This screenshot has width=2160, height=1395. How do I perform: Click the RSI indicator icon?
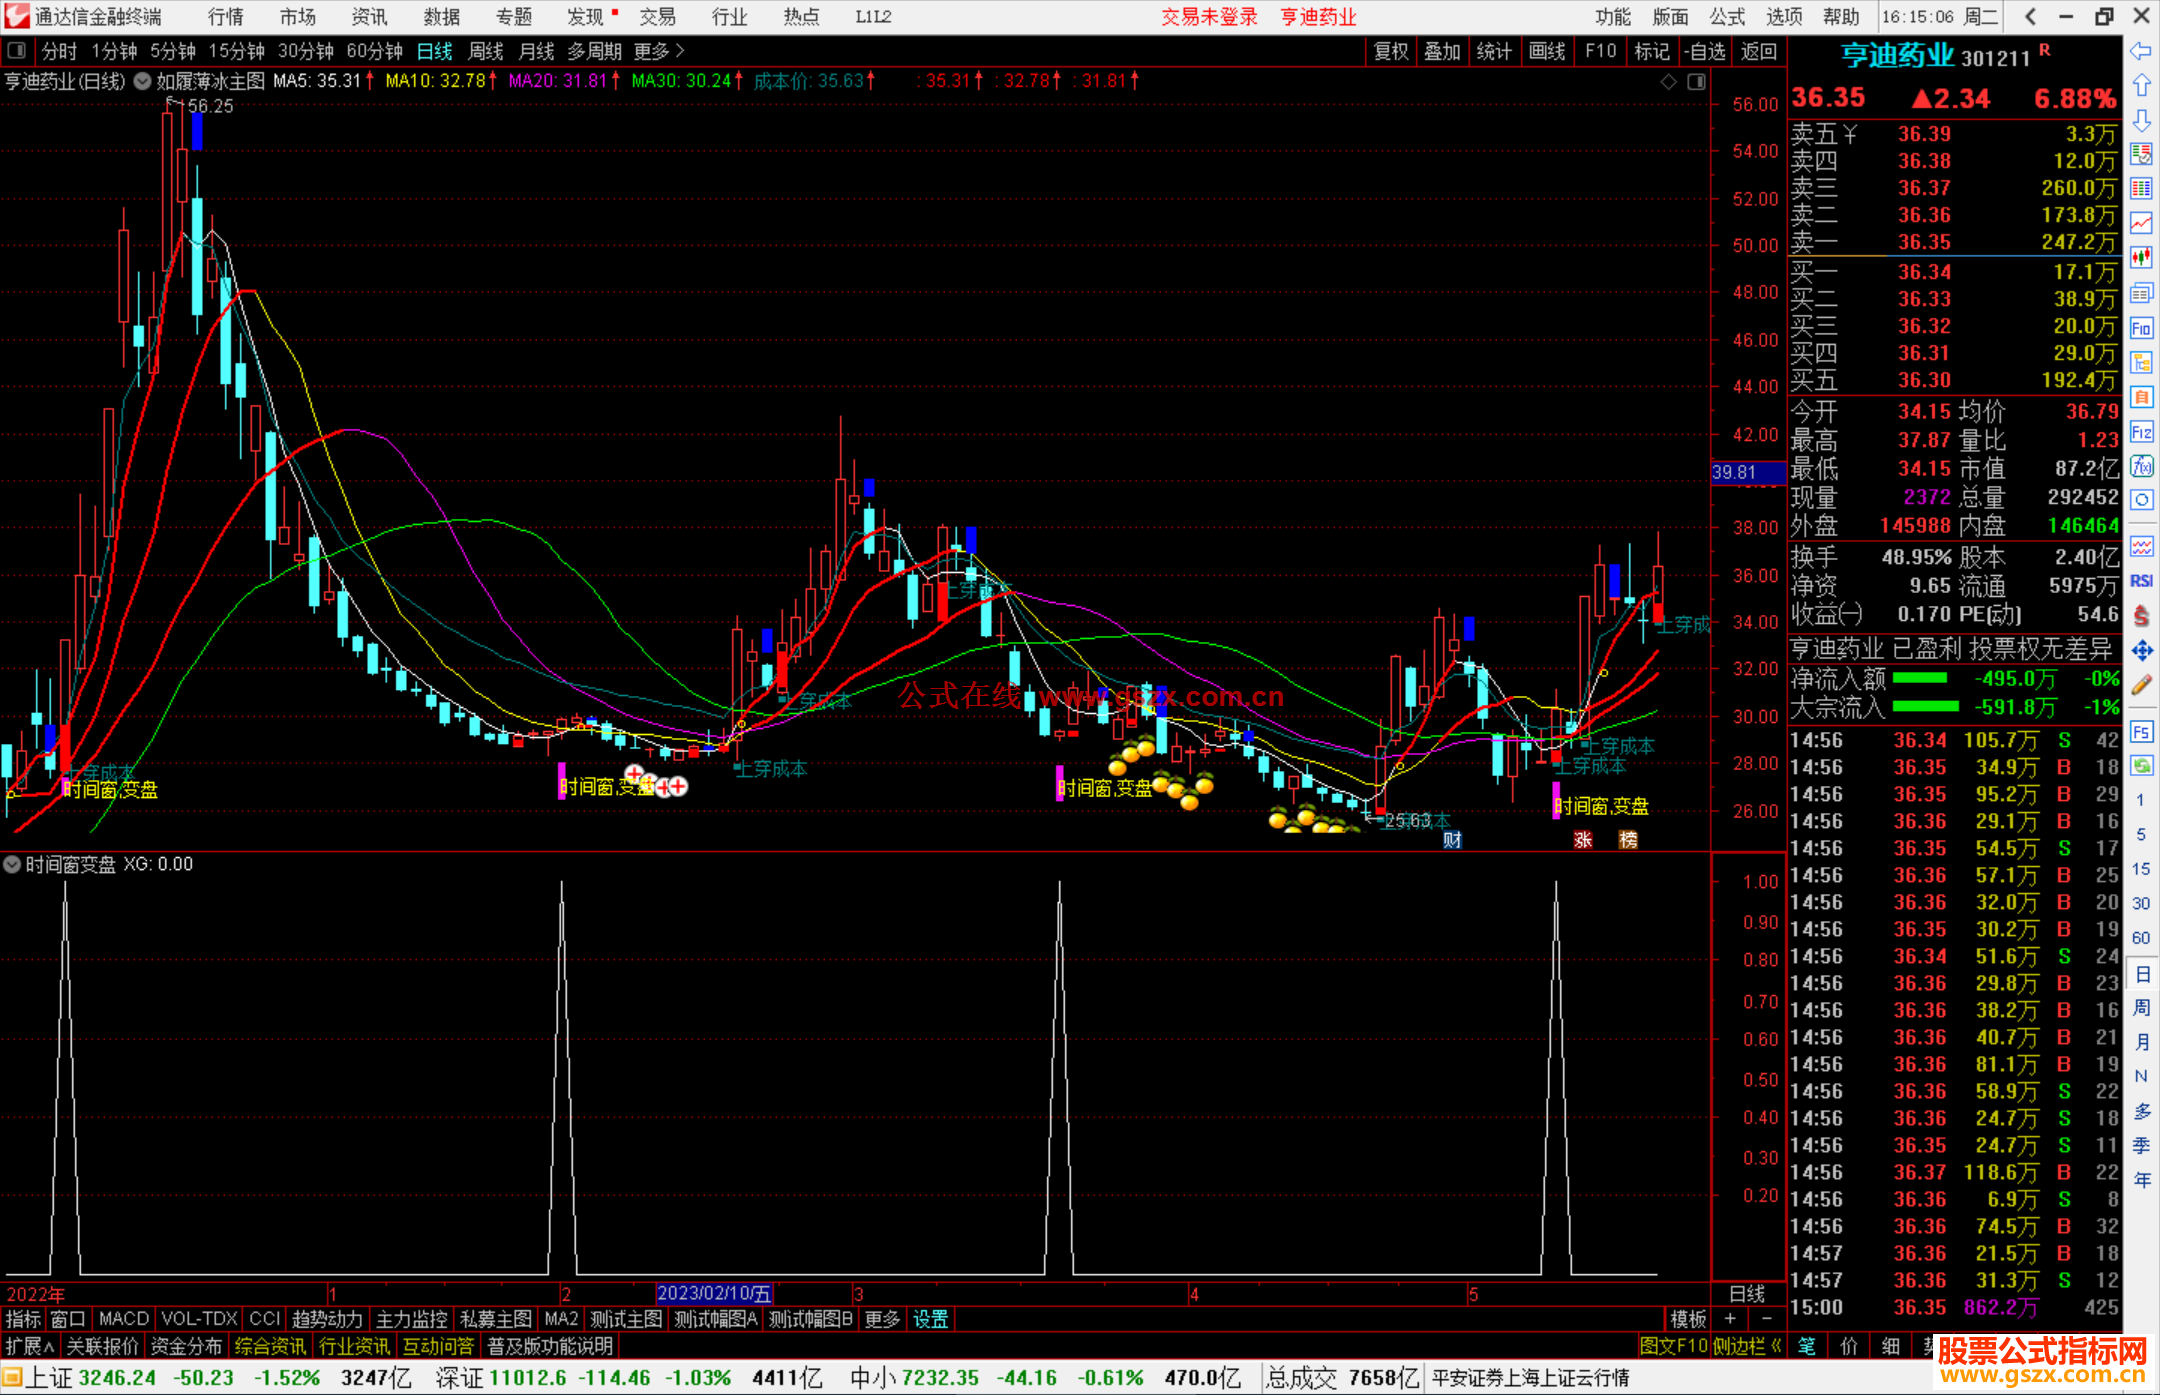2141,581
